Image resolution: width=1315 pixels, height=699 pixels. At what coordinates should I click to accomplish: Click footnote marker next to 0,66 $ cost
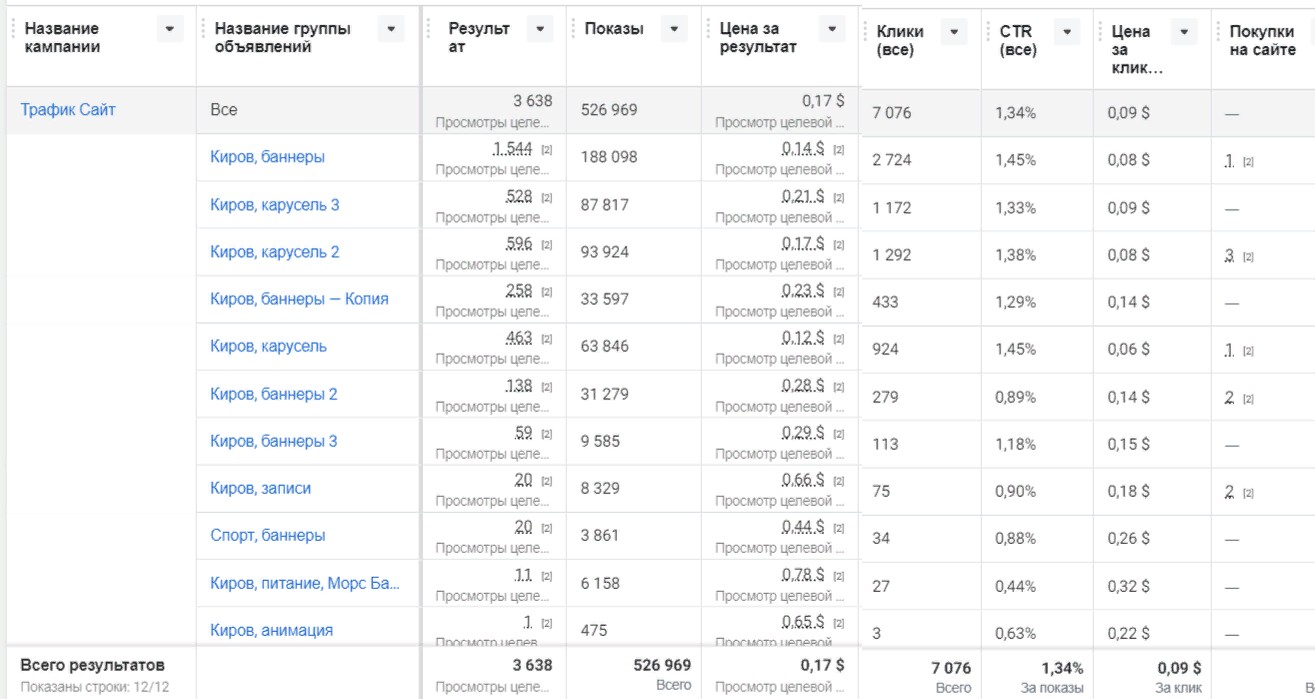(838, 481)
